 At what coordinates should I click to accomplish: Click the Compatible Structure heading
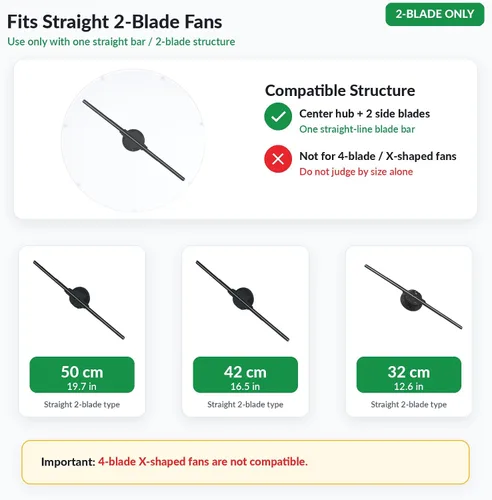pos(340,90)
